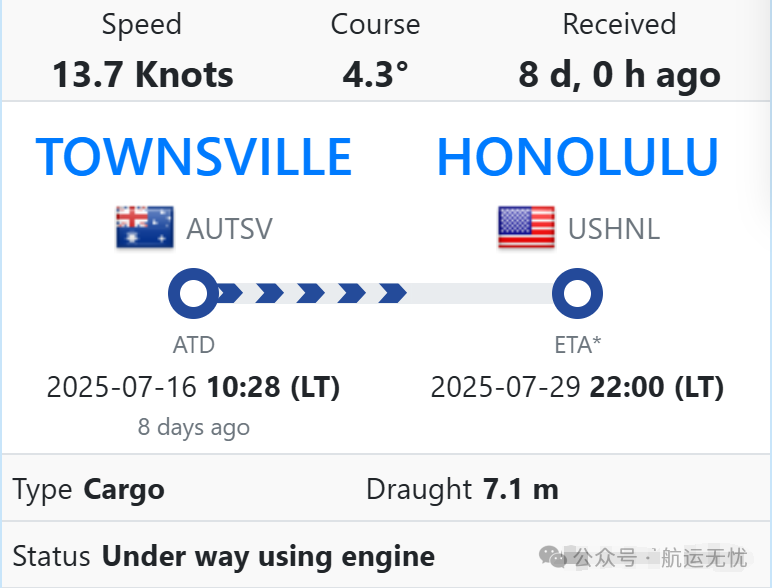The height and width of the screenshot is (588, 772).
Task: Open the HONOLULU destination port link
Action: tap(578, 157)
